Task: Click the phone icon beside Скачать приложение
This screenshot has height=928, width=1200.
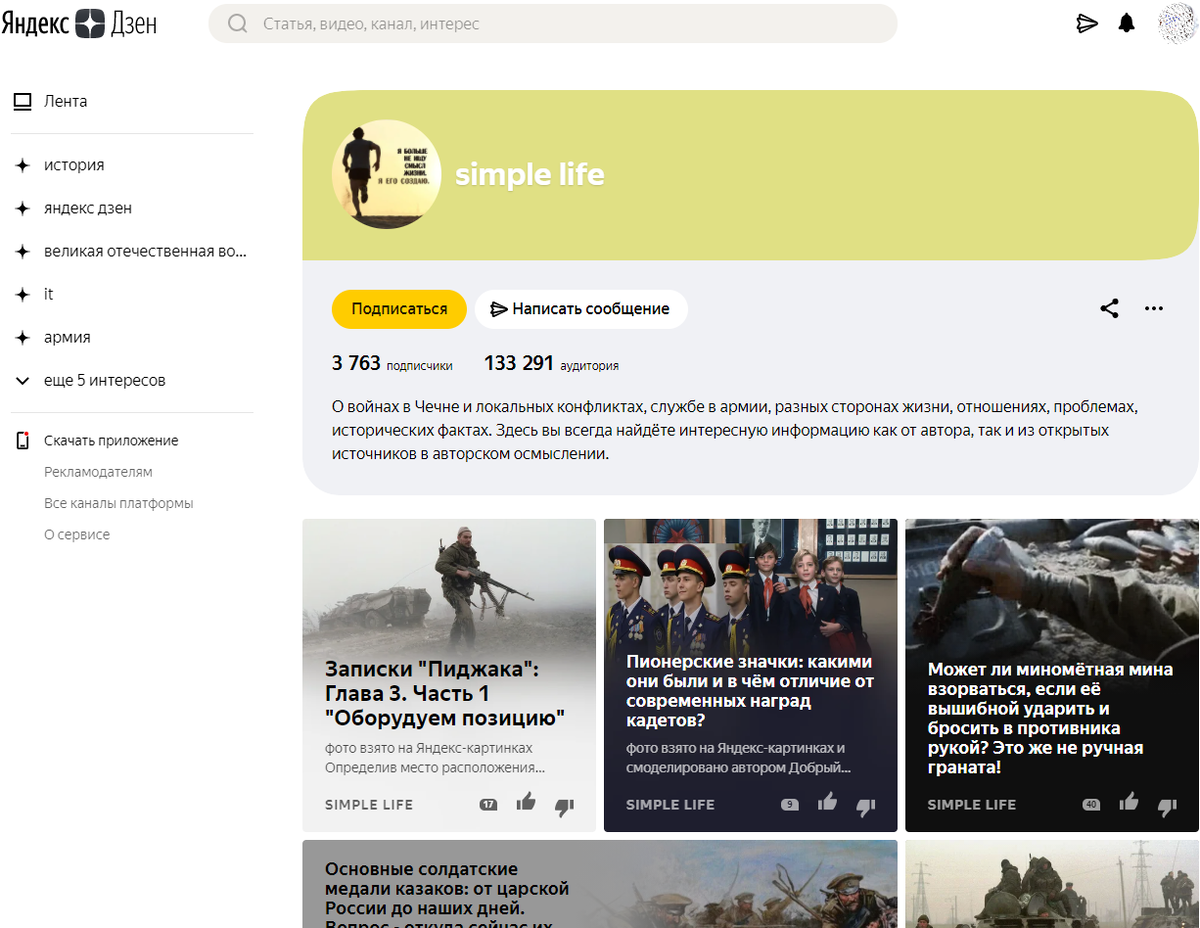Action: (23, 441)
